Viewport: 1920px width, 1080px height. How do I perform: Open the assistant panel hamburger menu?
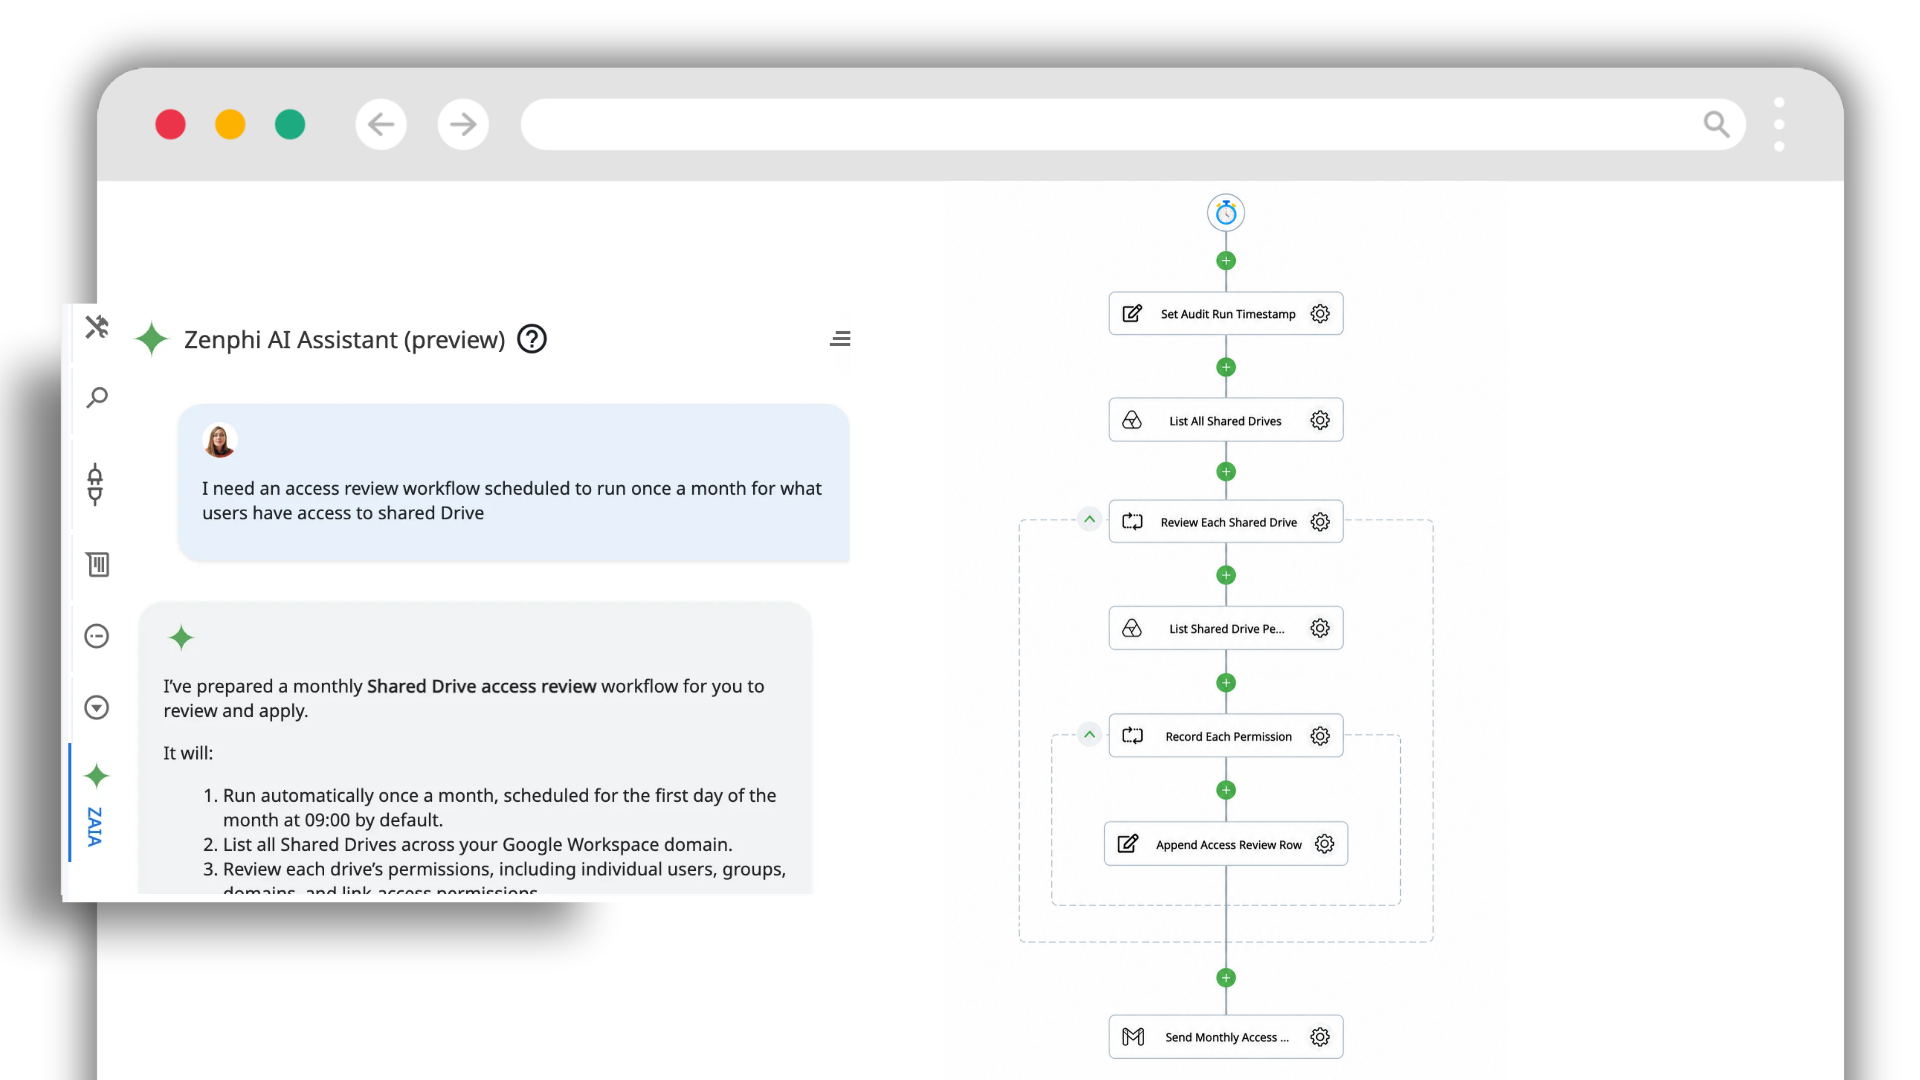(840, 339)
